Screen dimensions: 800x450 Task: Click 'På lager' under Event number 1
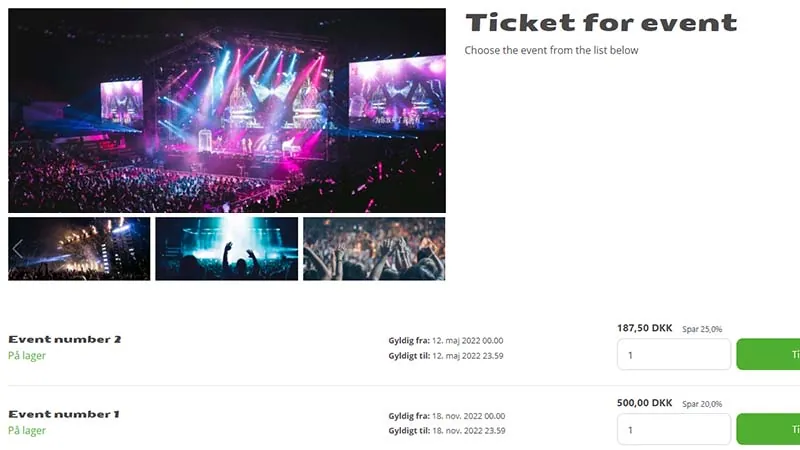tap(27, 431)
